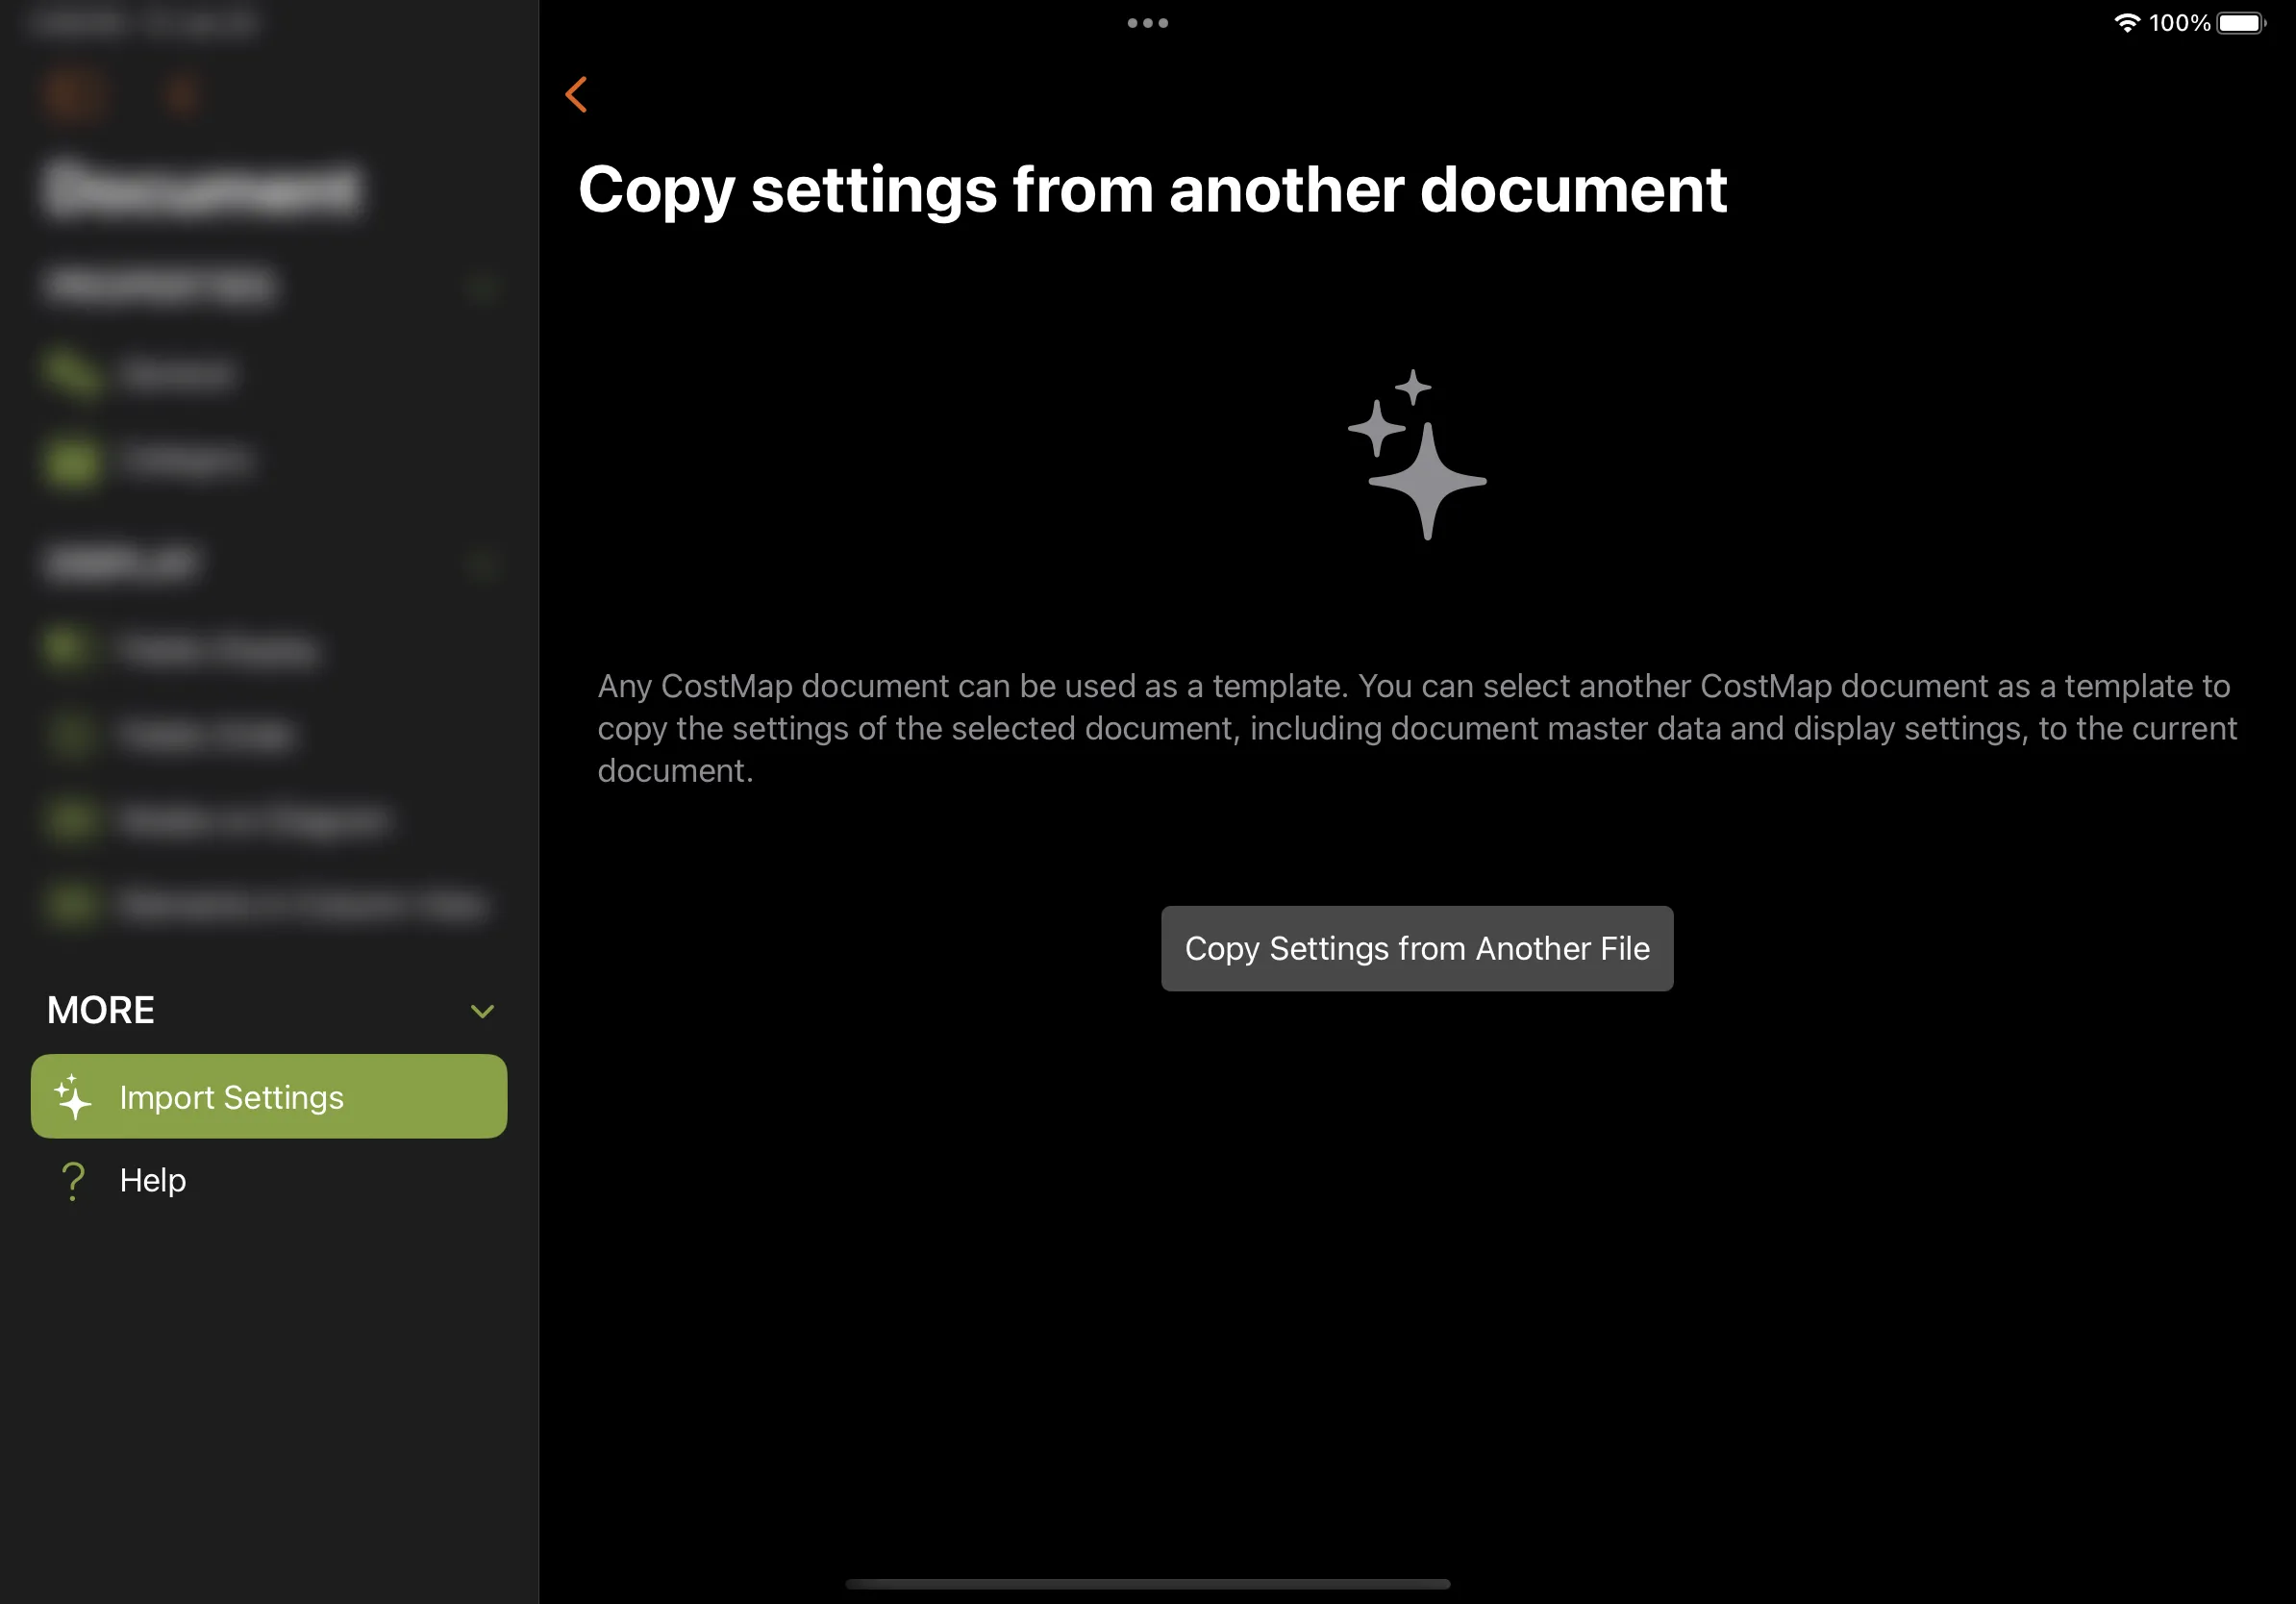The height and width of the screenshot is (1604, 2296).
Task: Open Import Settings via its sparkle icon
Action: coord(73,1097)
